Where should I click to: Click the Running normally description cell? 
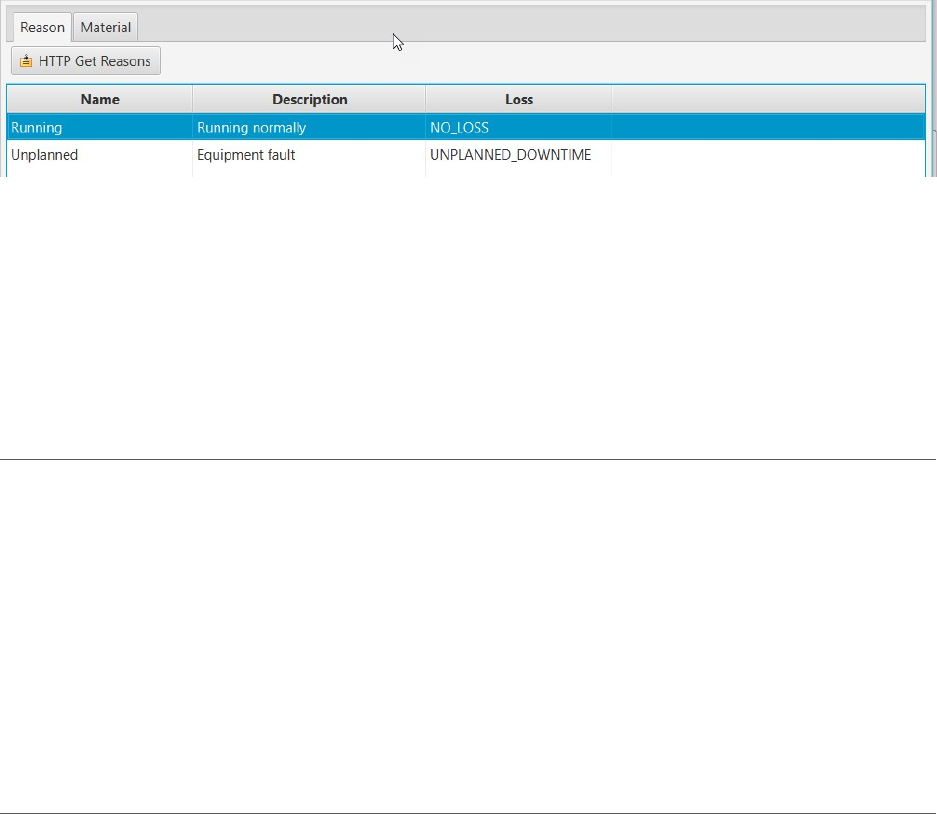(309, 127)
